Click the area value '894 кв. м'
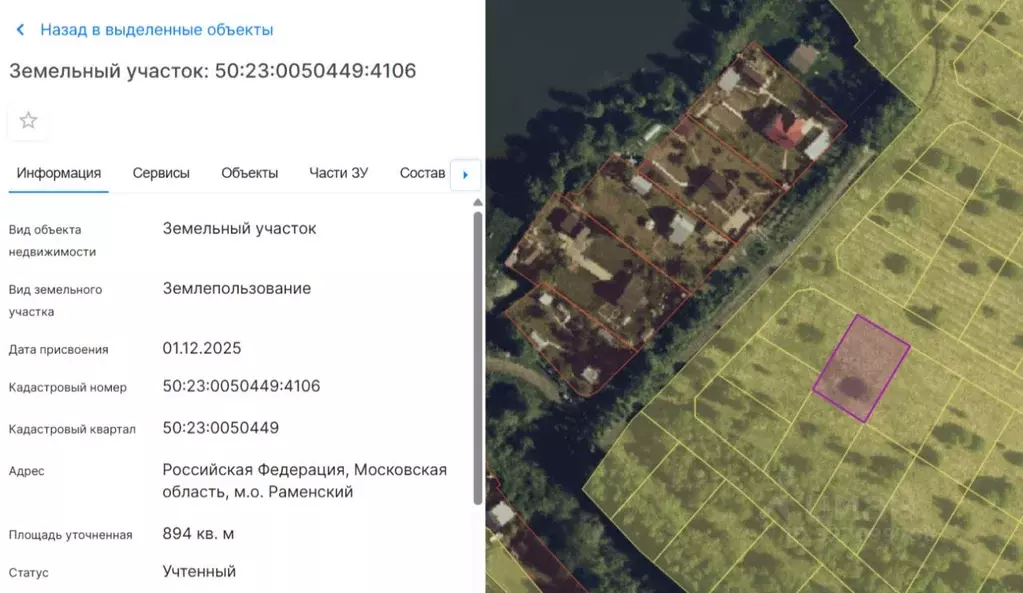 [x=198, y=533]
